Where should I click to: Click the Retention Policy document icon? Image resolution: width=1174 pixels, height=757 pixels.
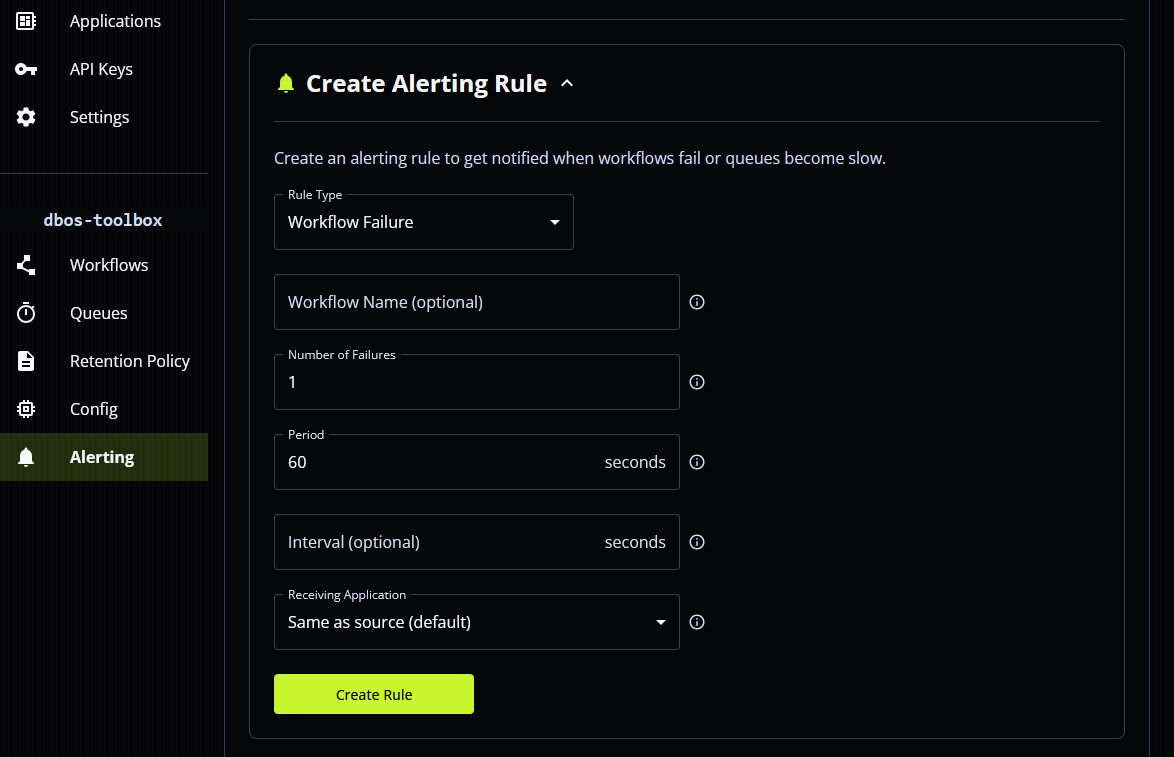26,361
